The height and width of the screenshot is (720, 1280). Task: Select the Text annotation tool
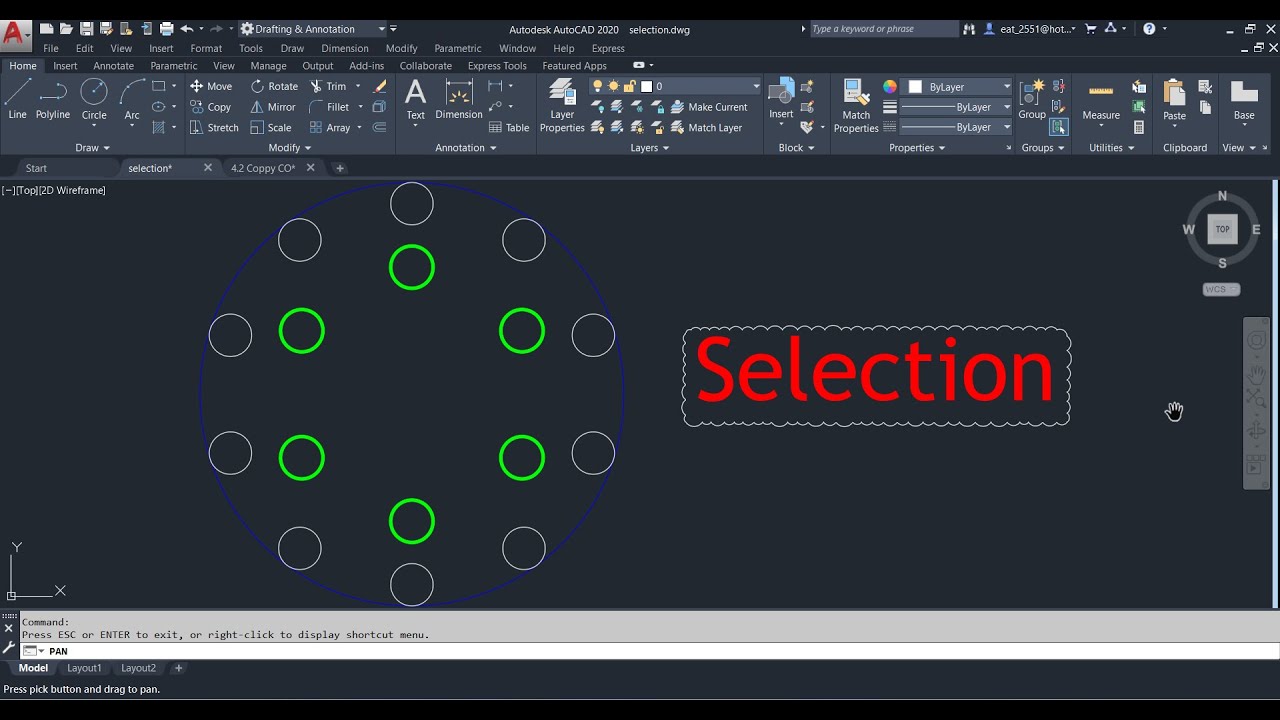point(415,100)
